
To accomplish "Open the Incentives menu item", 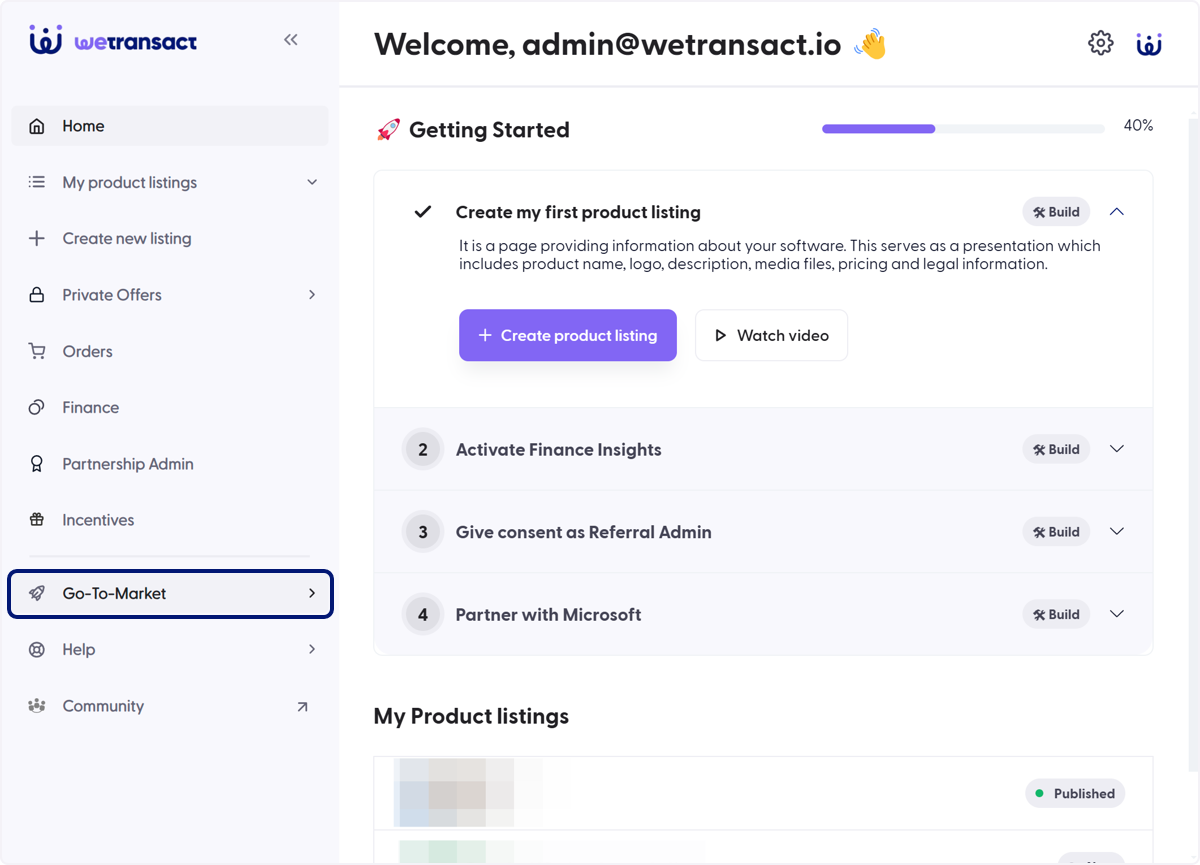I will 170,520.
